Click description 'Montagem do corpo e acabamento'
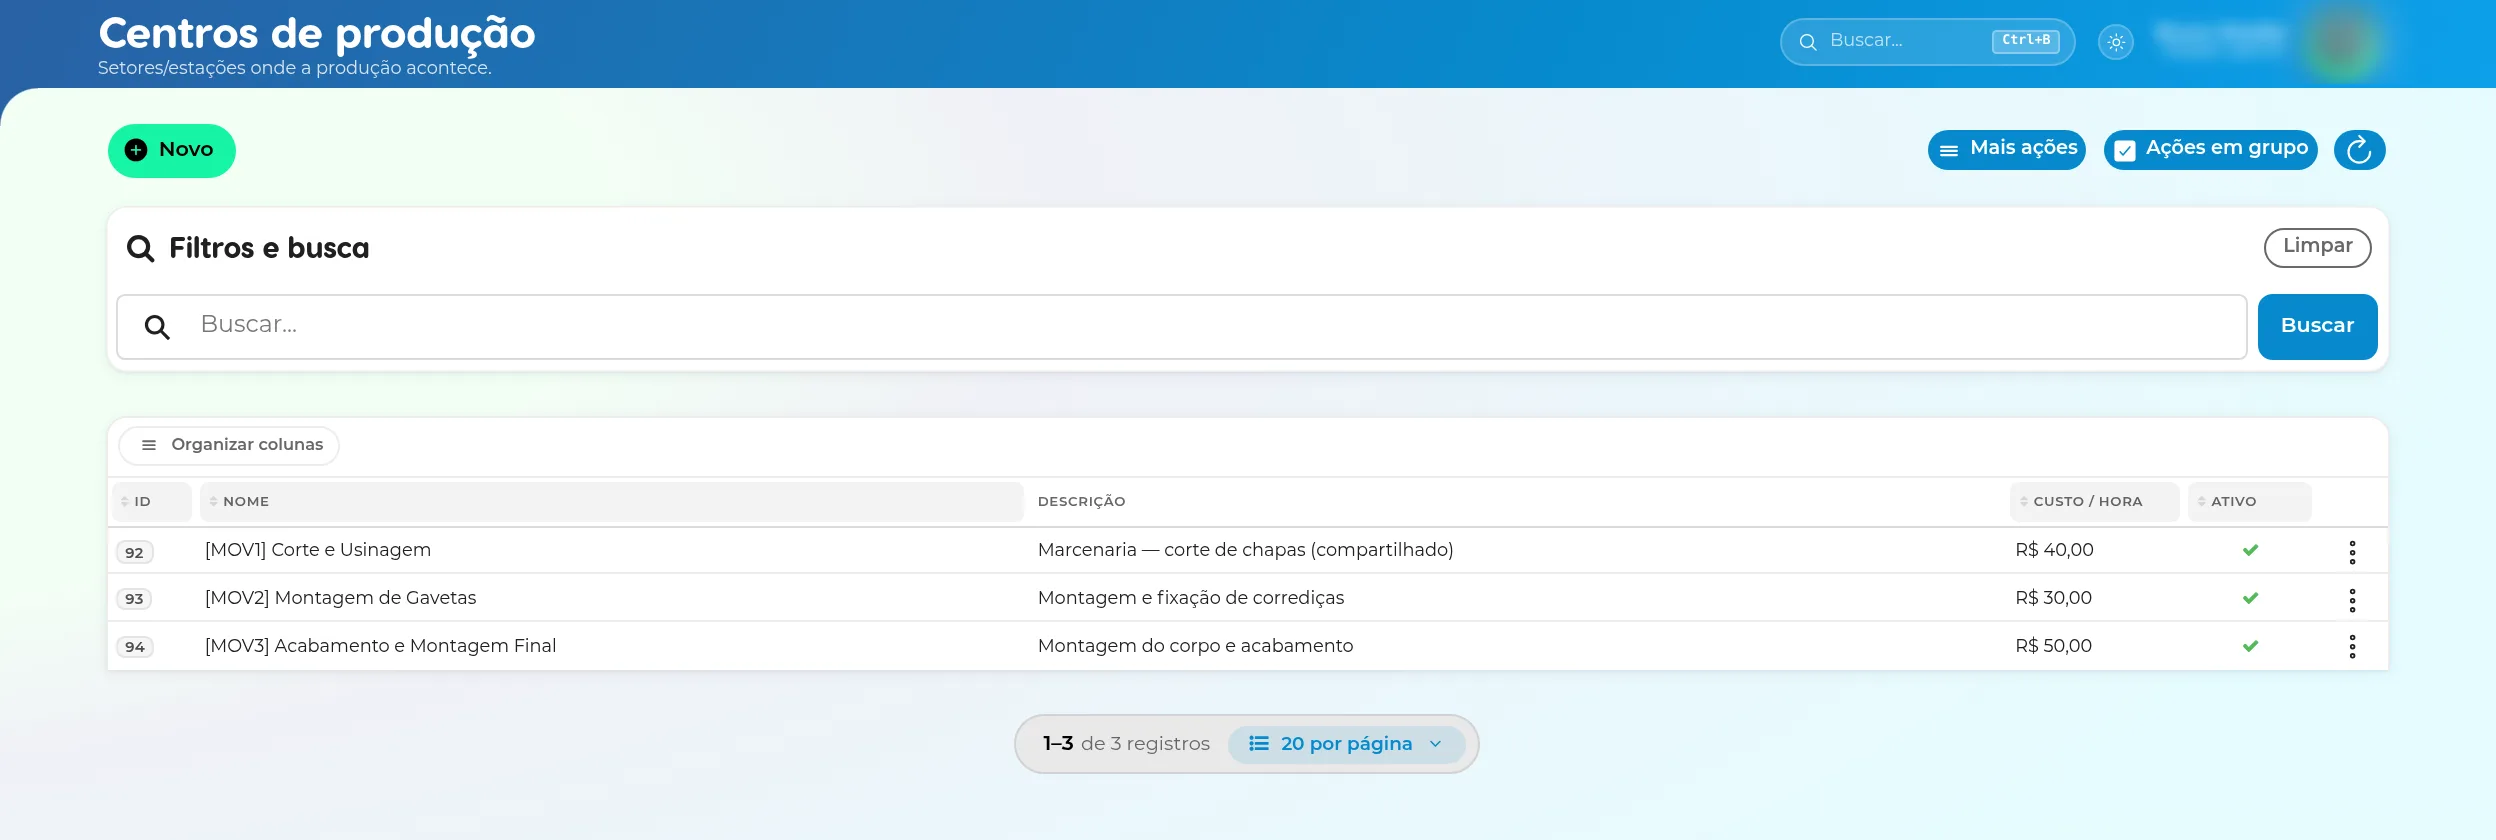 click(1196, 646)
